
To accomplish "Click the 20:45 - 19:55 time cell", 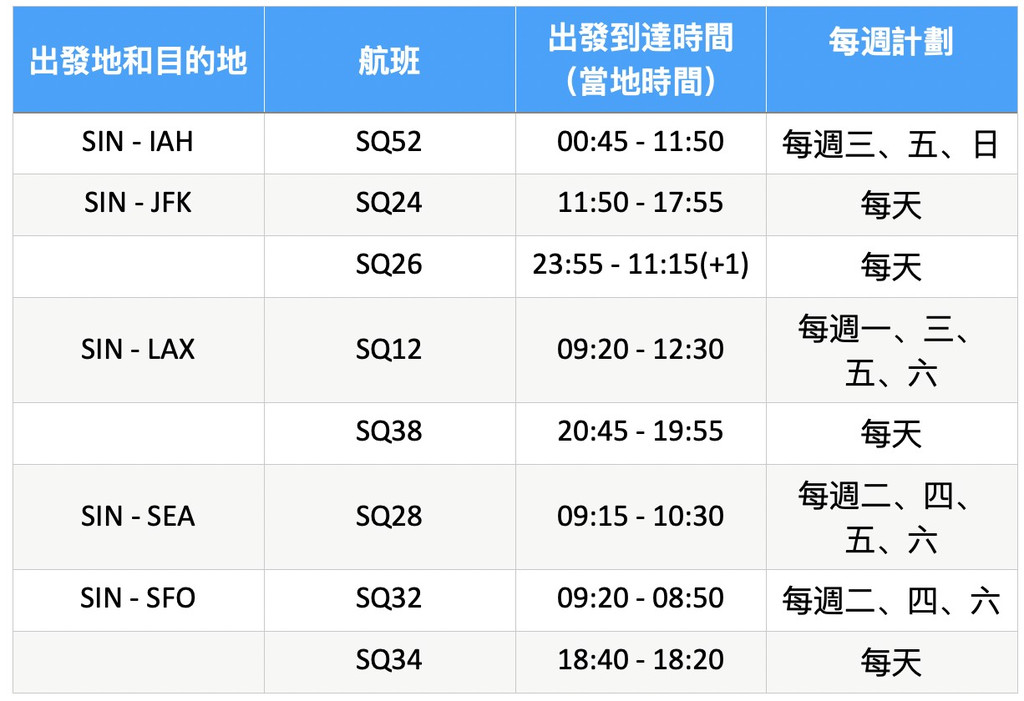I will 641,431.
